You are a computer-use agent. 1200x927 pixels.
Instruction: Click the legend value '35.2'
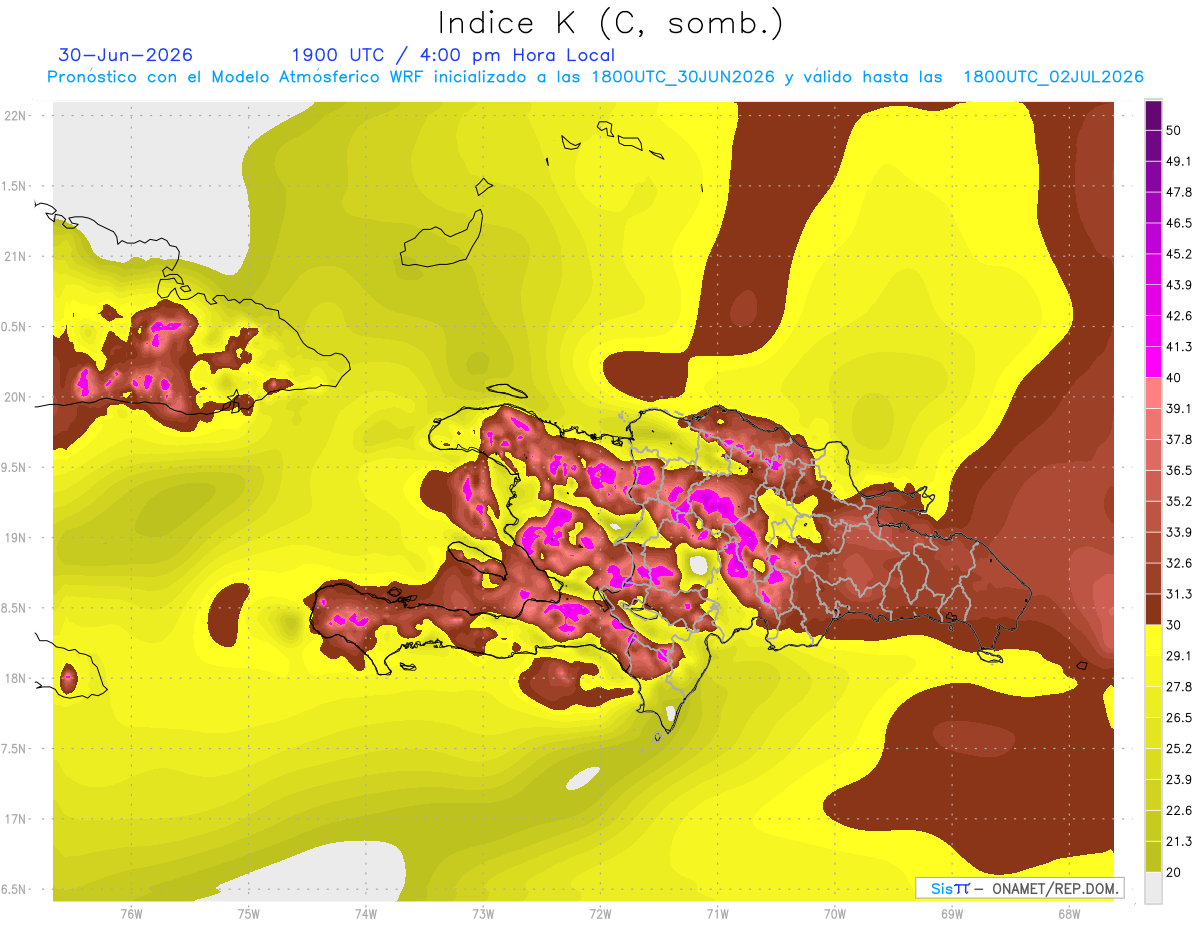(1179, 501)
